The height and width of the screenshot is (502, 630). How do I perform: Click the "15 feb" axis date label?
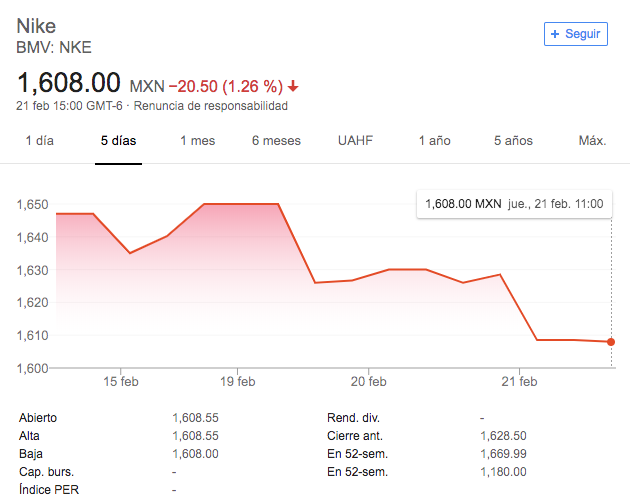[x=120, y=381]
